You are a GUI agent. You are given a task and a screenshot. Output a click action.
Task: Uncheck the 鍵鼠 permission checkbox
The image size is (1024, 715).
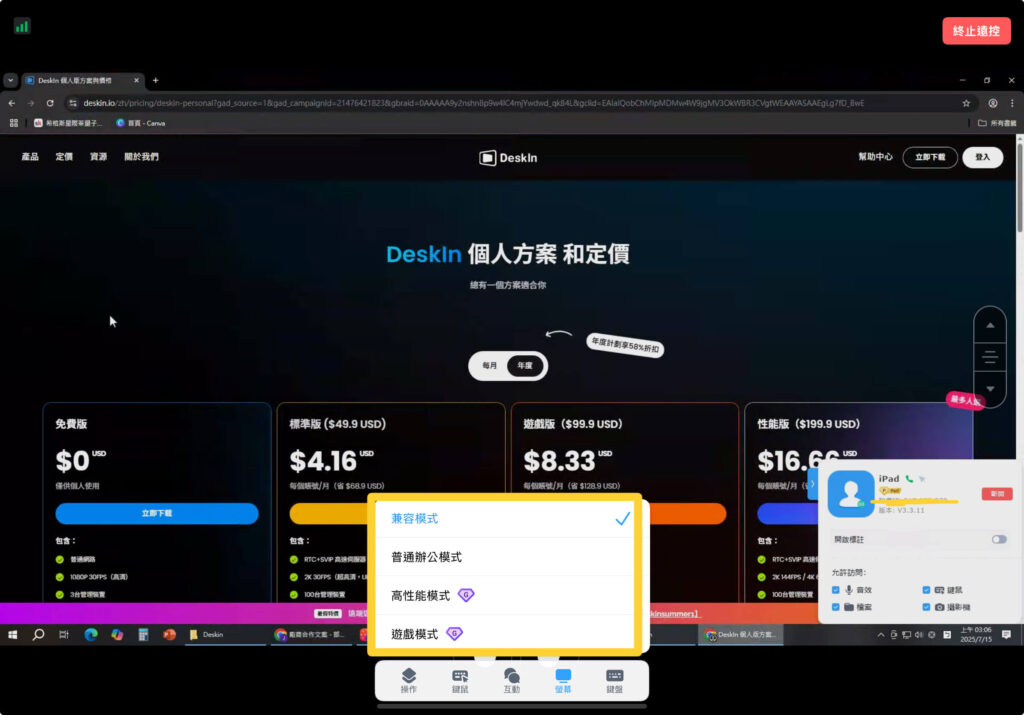click(926, 590)
